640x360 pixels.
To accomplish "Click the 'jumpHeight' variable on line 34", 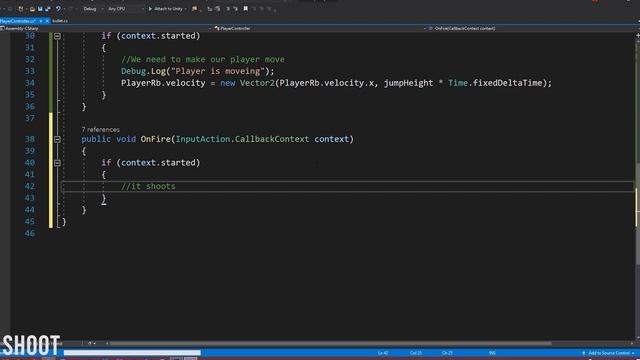I will tap(408, 83).
